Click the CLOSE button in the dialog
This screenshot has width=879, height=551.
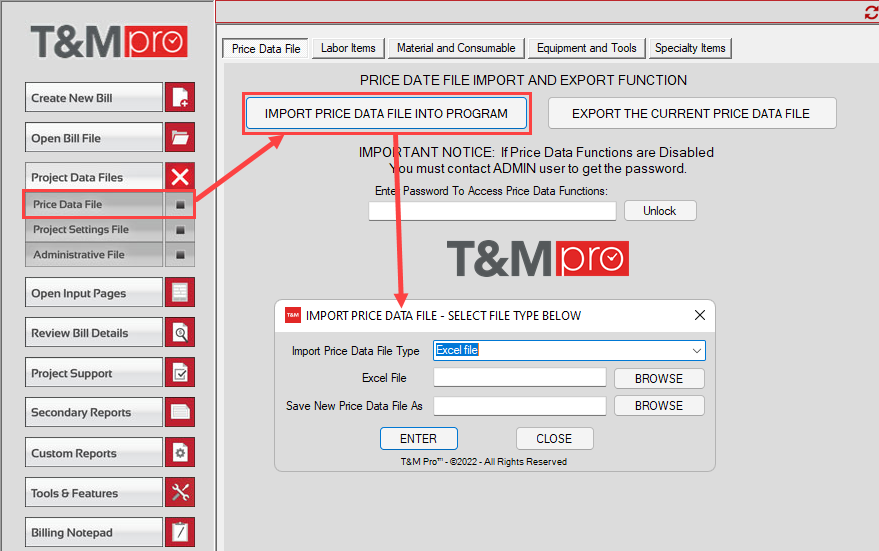pos(554,438)
